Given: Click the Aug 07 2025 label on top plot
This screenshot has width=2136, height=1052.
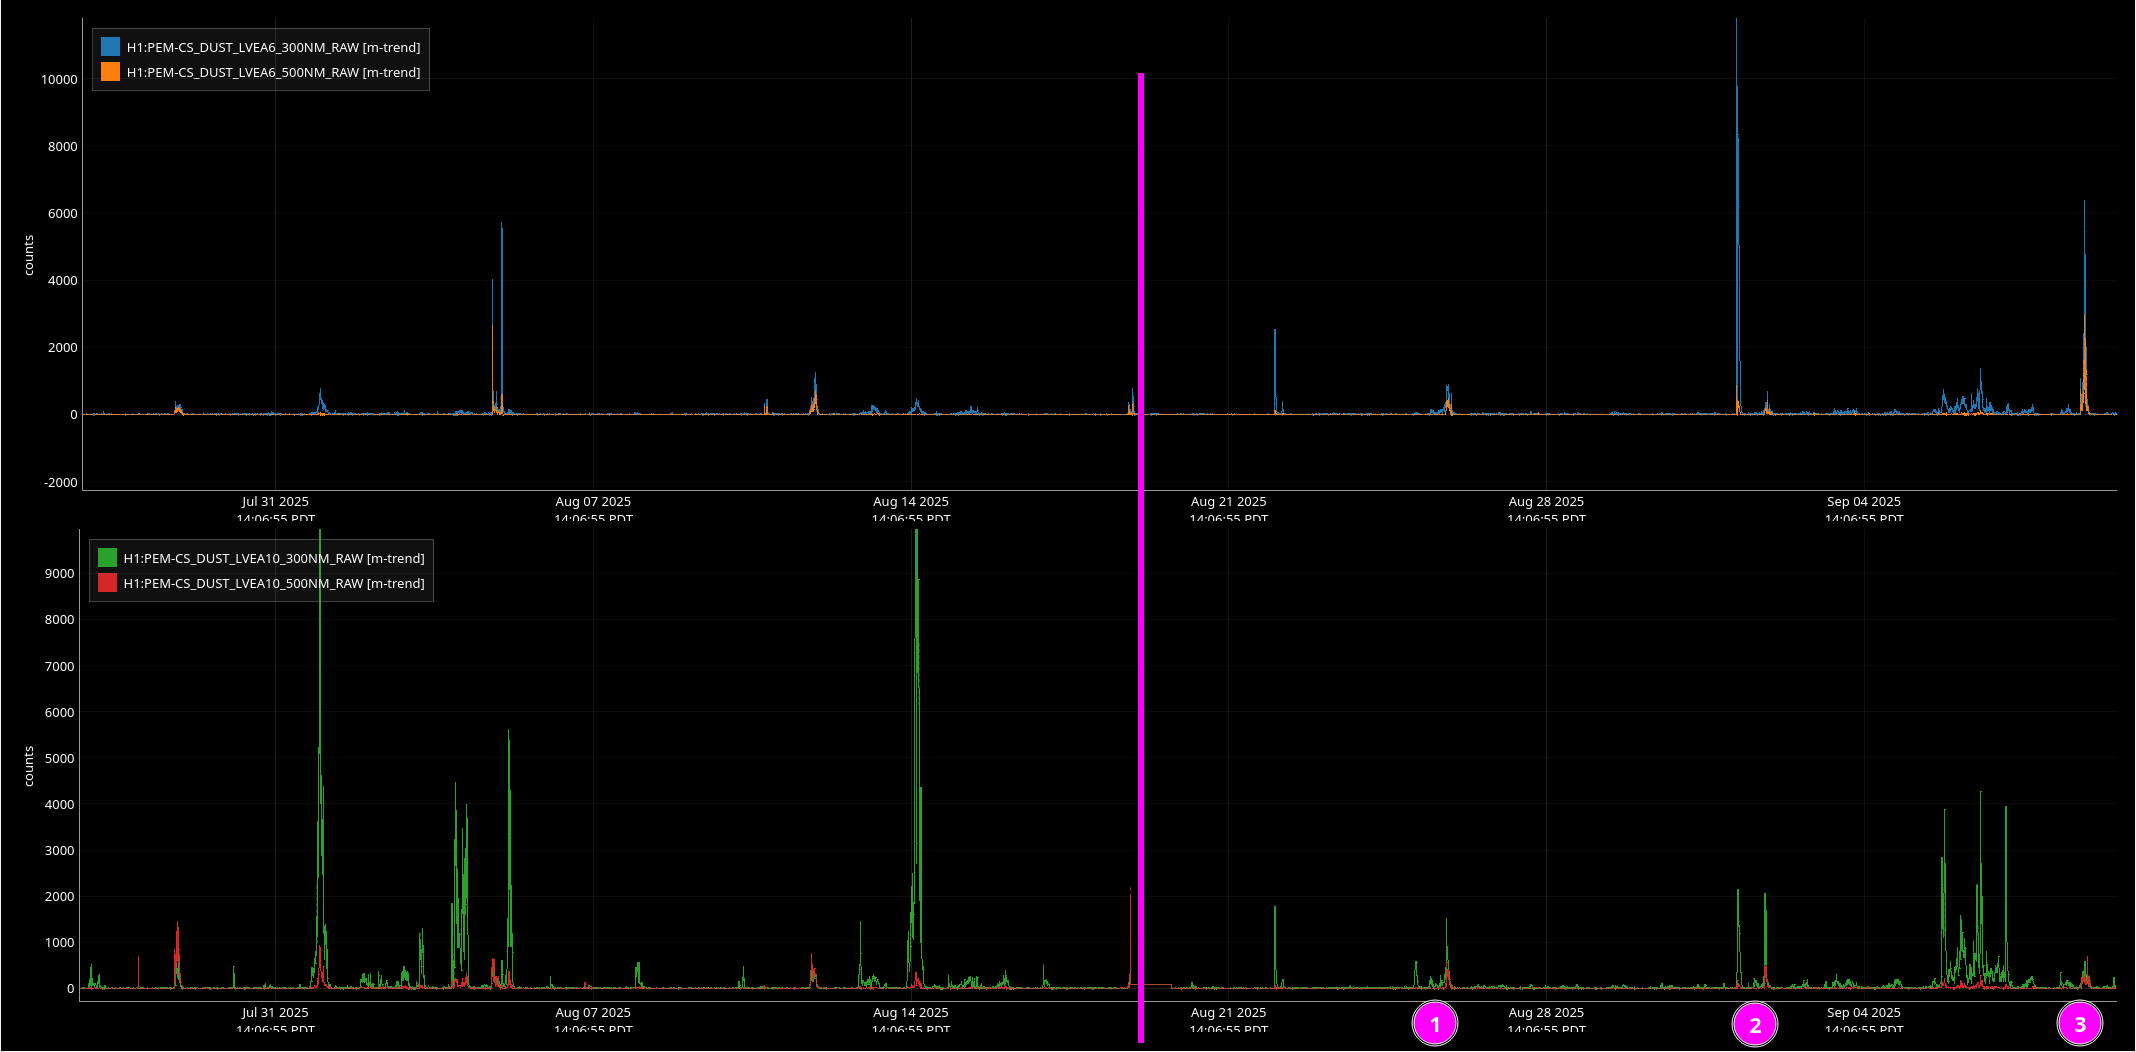Looking at the screenshot, I should (593, 502).
